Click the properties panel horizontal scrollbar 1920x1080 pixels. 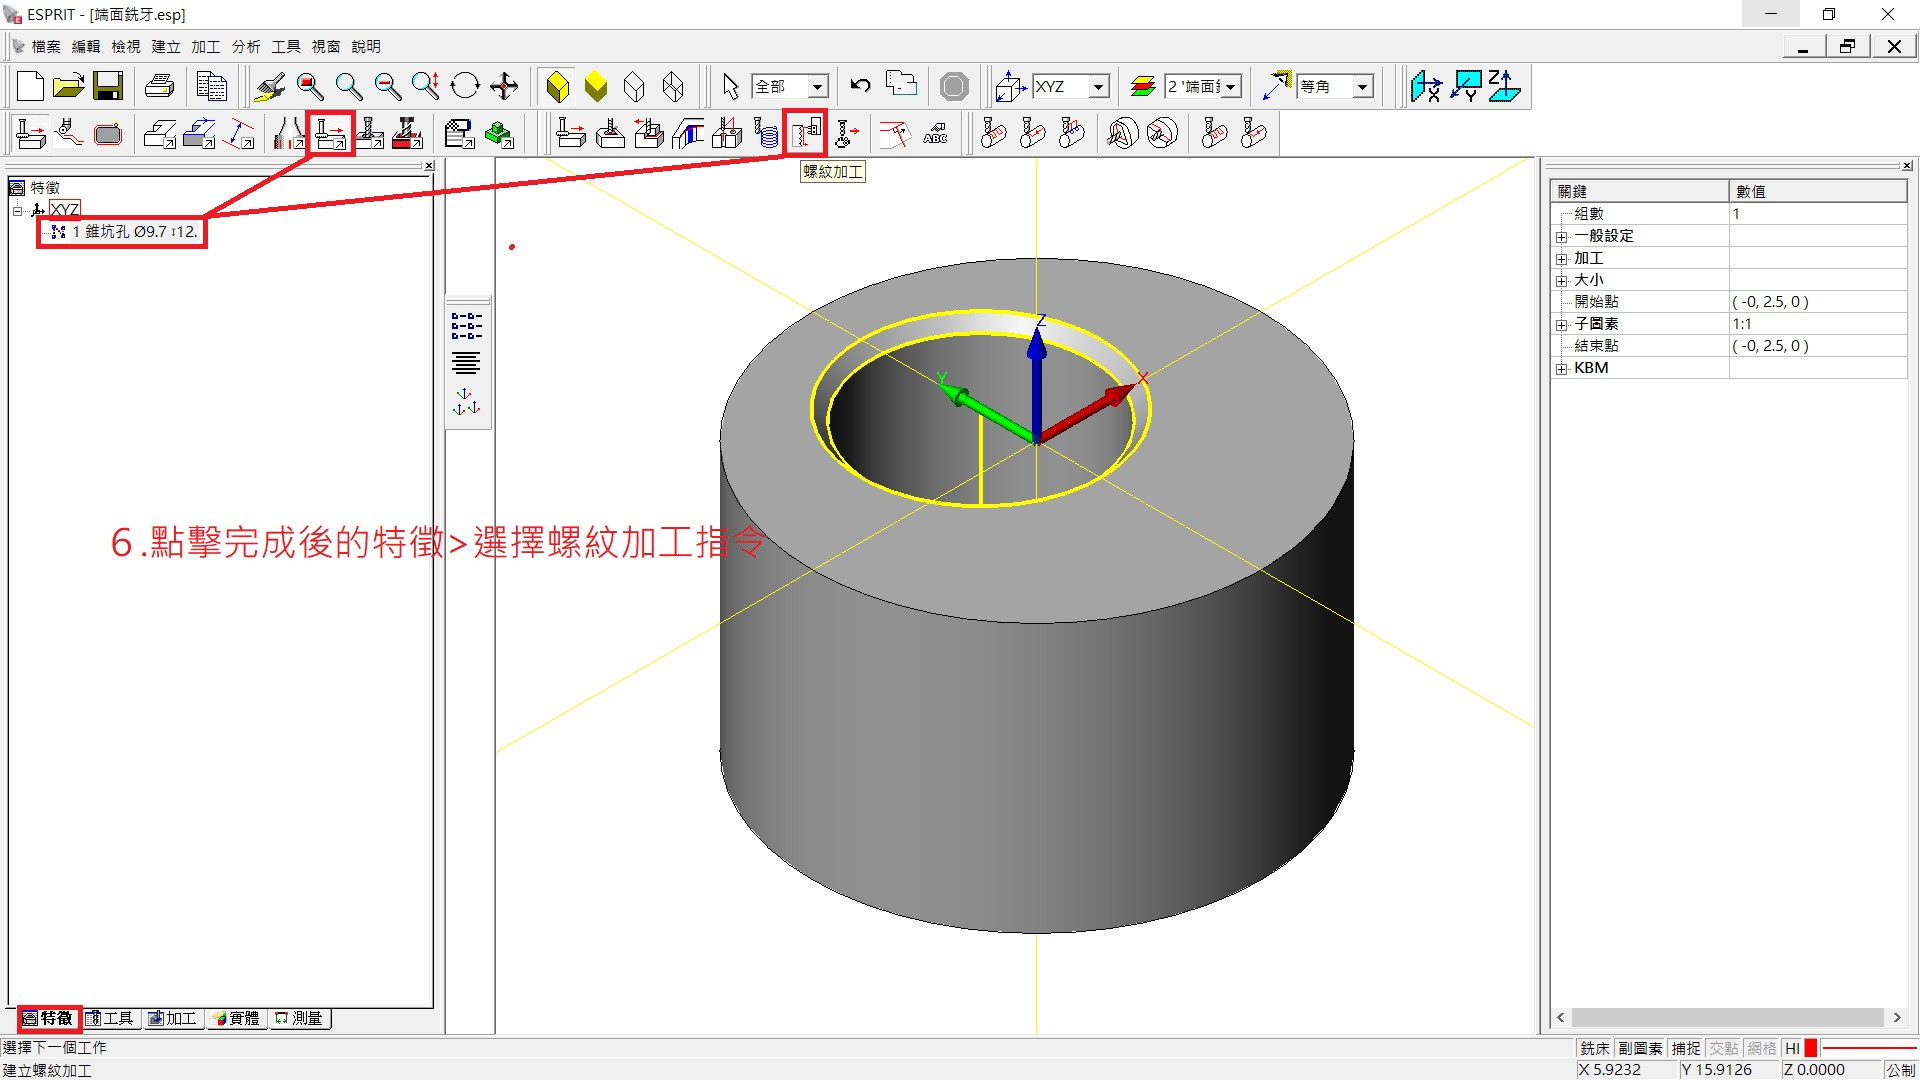[x=1727, y=1017]
